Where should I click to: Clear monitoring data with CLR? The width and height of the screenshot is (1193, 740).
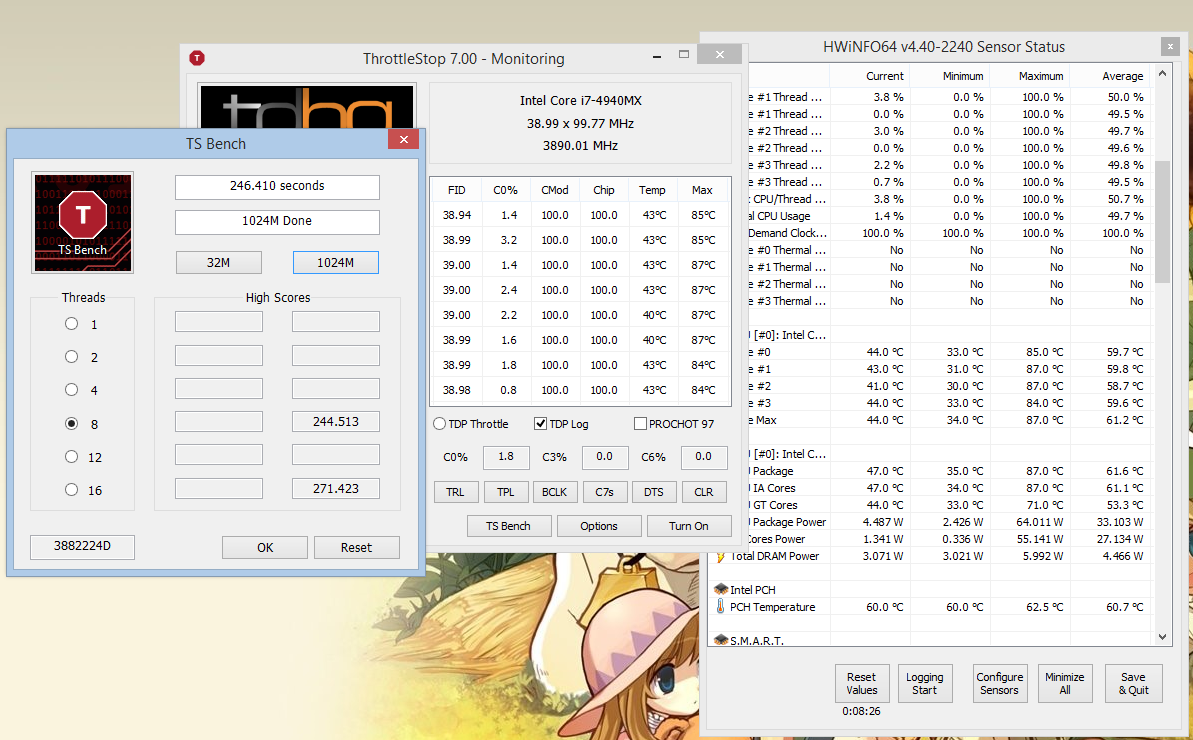704,492
